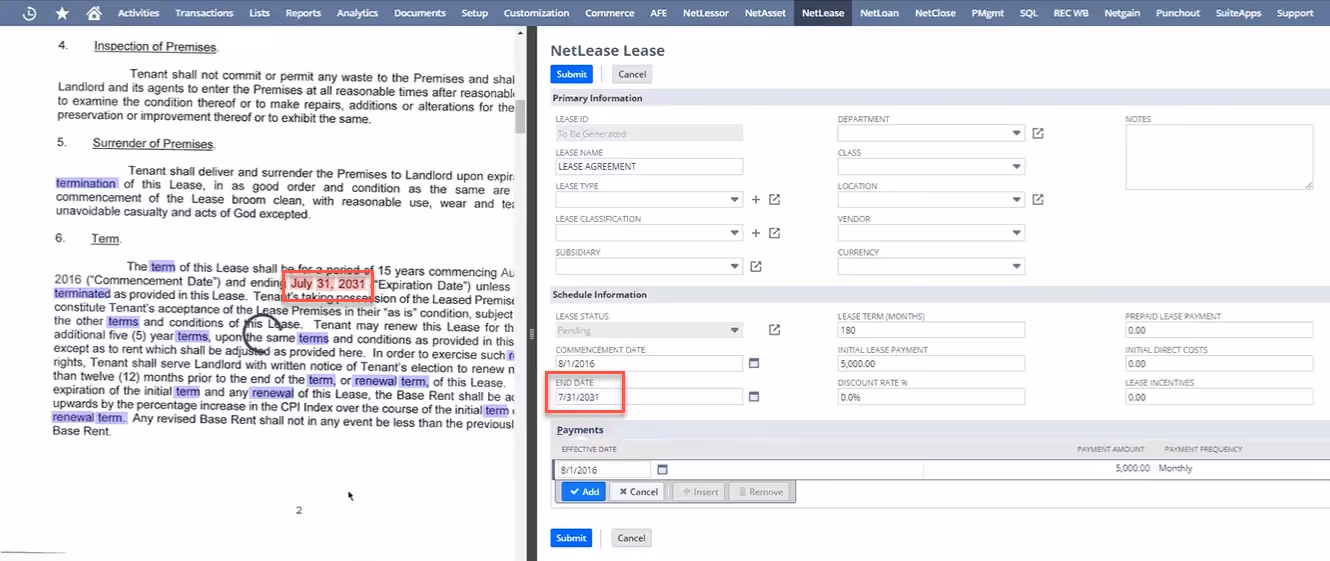Open the Subsidiary record link icon
The width and height of the screenshot is (1330, 561).
click(x=756, y=266)
